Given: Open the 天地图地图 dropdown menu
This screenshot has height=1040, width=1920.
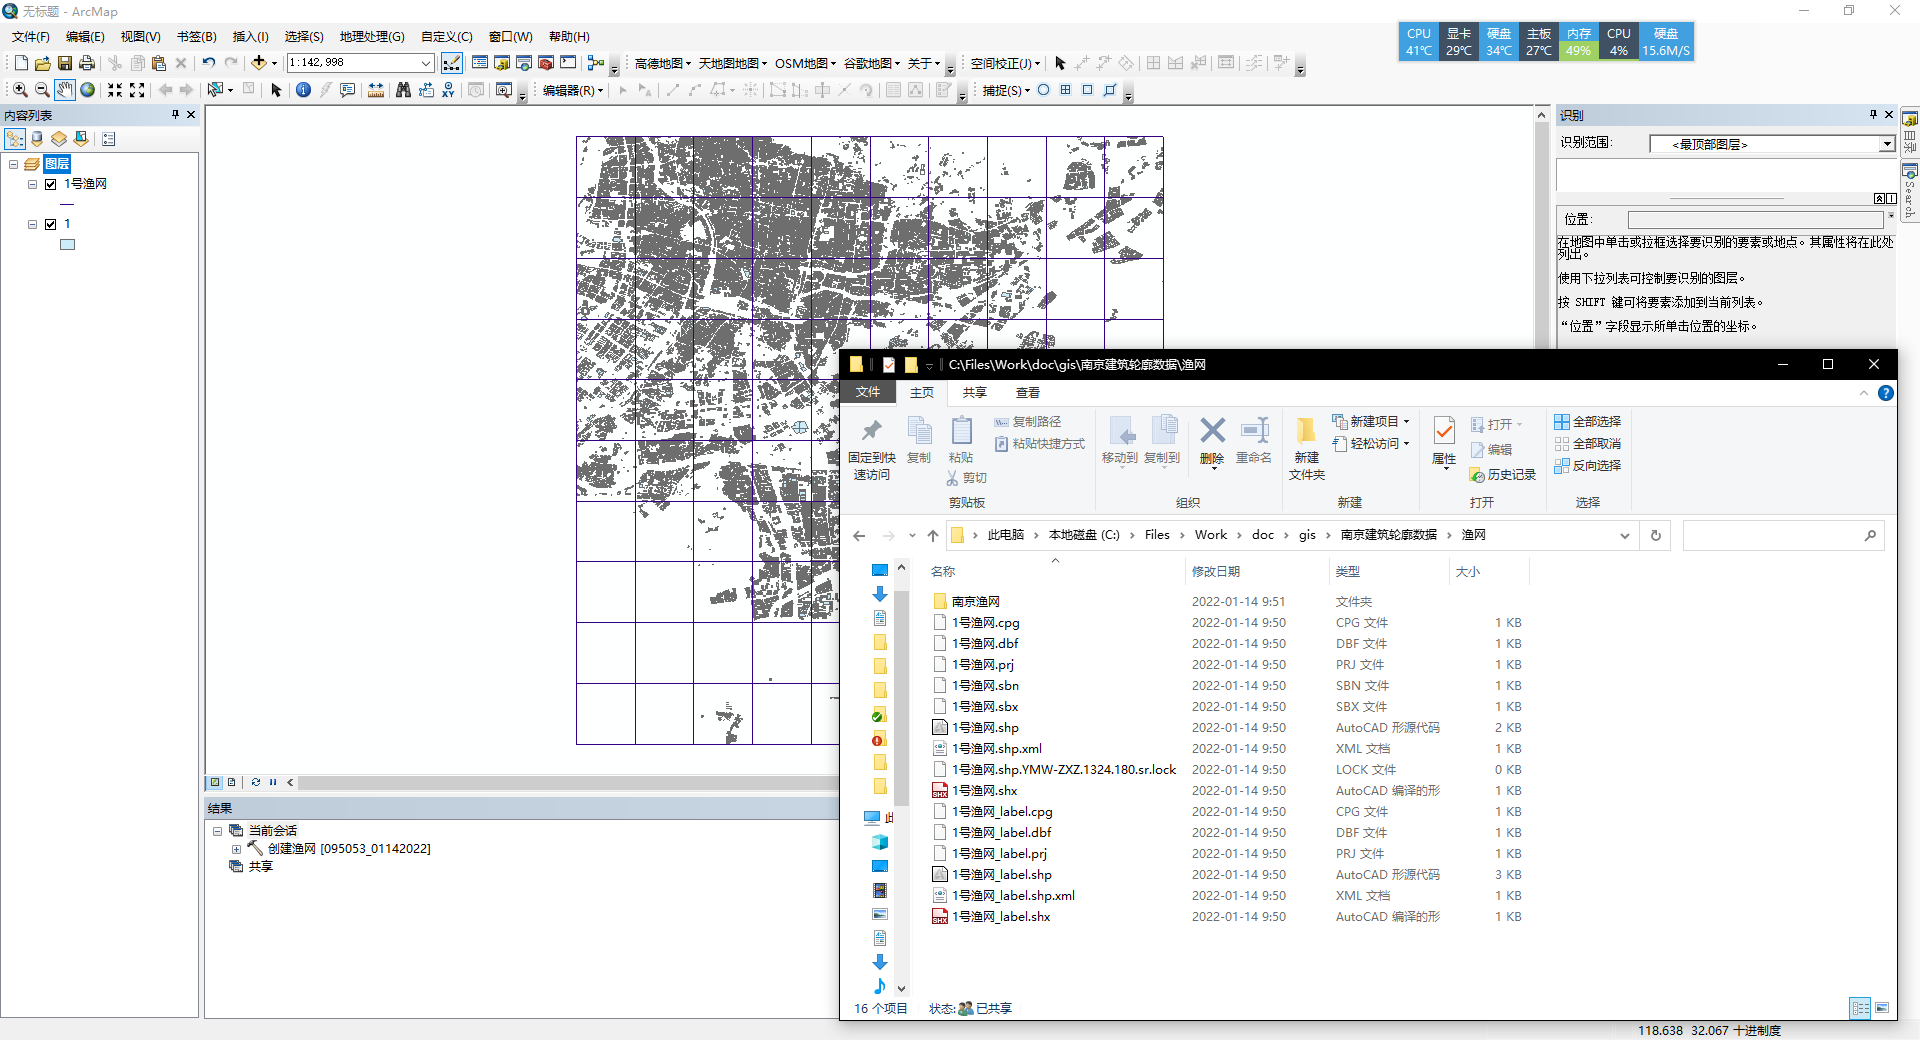Looking at the screenshot, I should tap(732, 63).
